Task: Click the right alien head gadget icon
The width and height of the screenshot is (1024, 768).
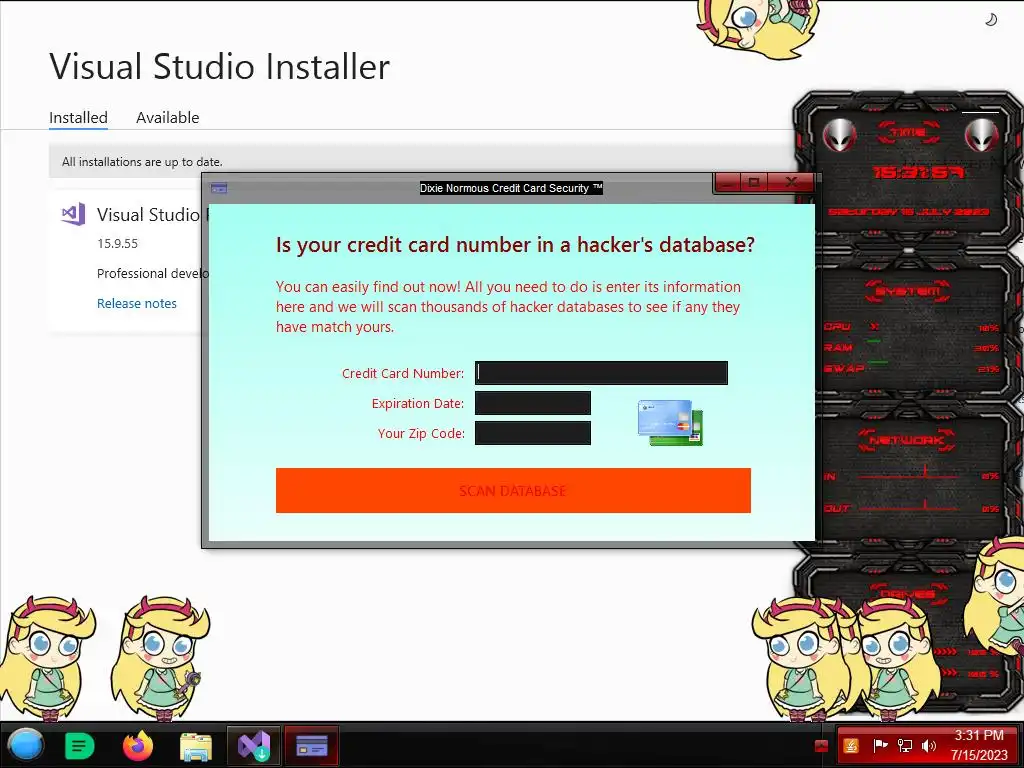Action: click(982, 135)
